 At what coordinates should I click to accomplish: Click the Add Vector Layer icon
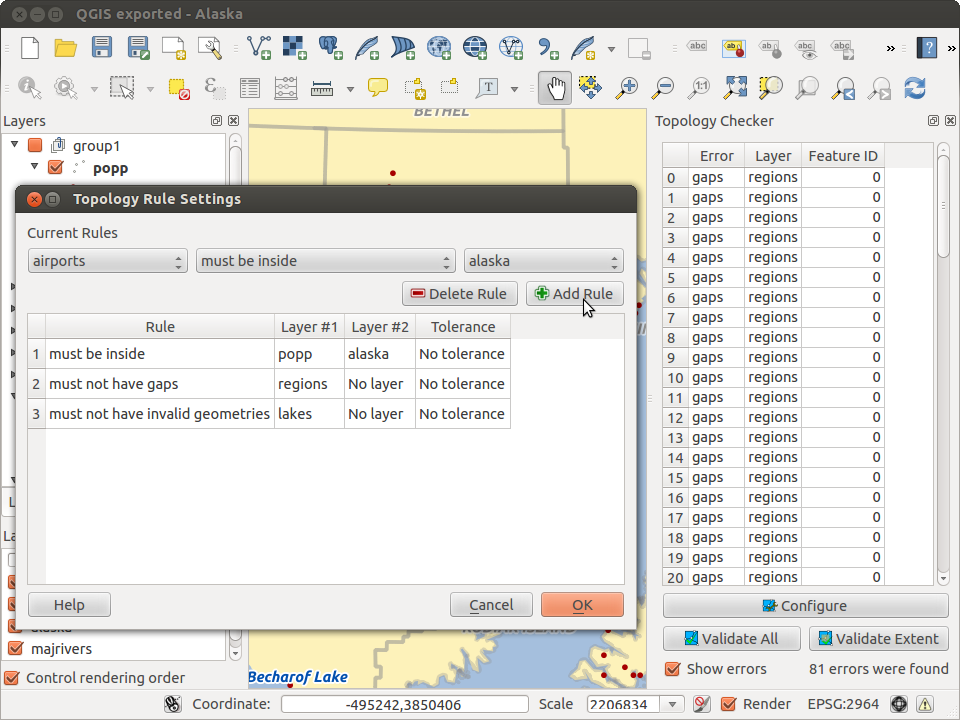coord(259,48)
